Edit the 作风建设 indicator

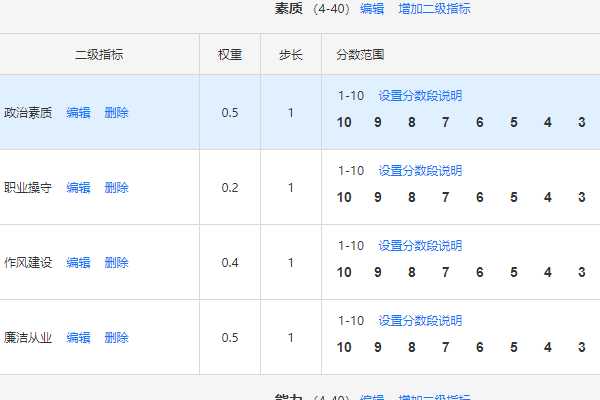[78, 263]
